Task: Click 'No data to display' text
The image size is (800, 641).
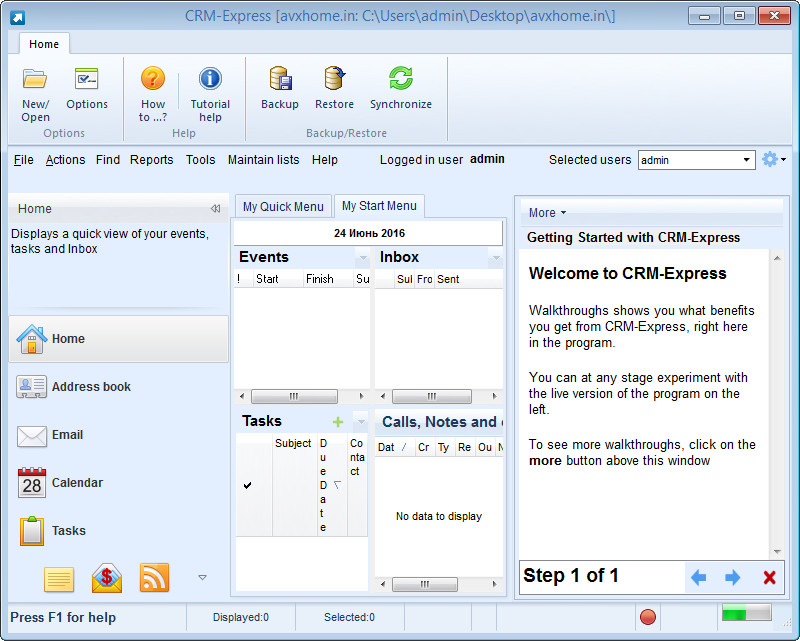Action: click(439, 516)
